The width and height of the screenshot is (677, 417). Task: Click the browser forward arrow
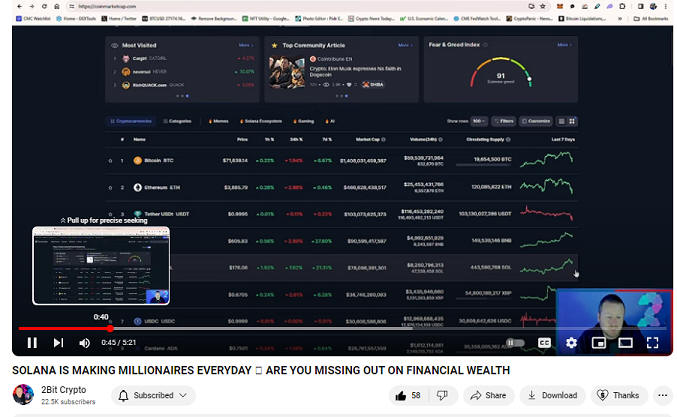point(32,6)
